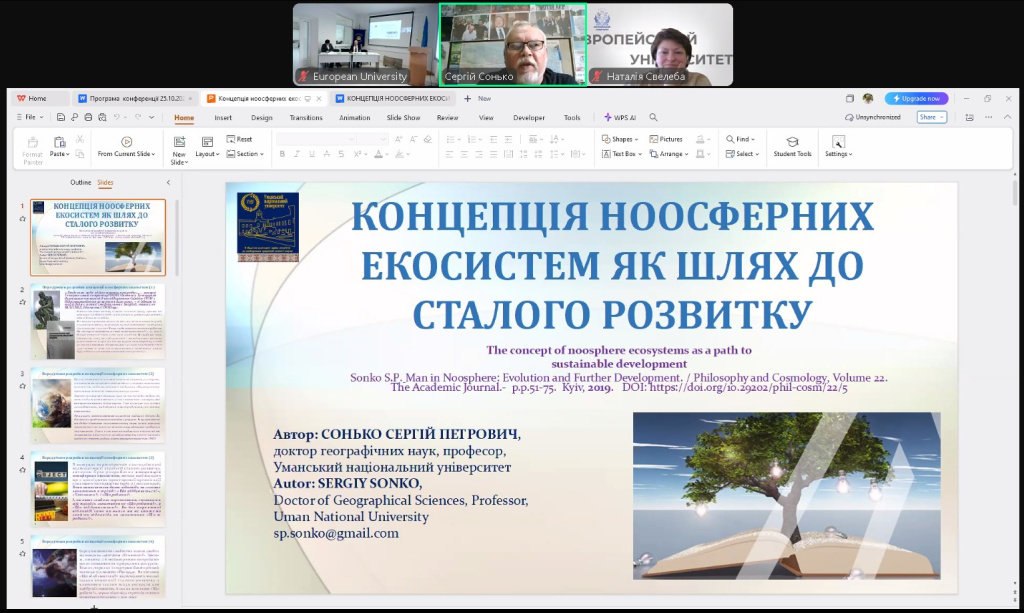1024x613 pixels.
Task: Expand the Layout dropdown
Action: pos(208,154)
